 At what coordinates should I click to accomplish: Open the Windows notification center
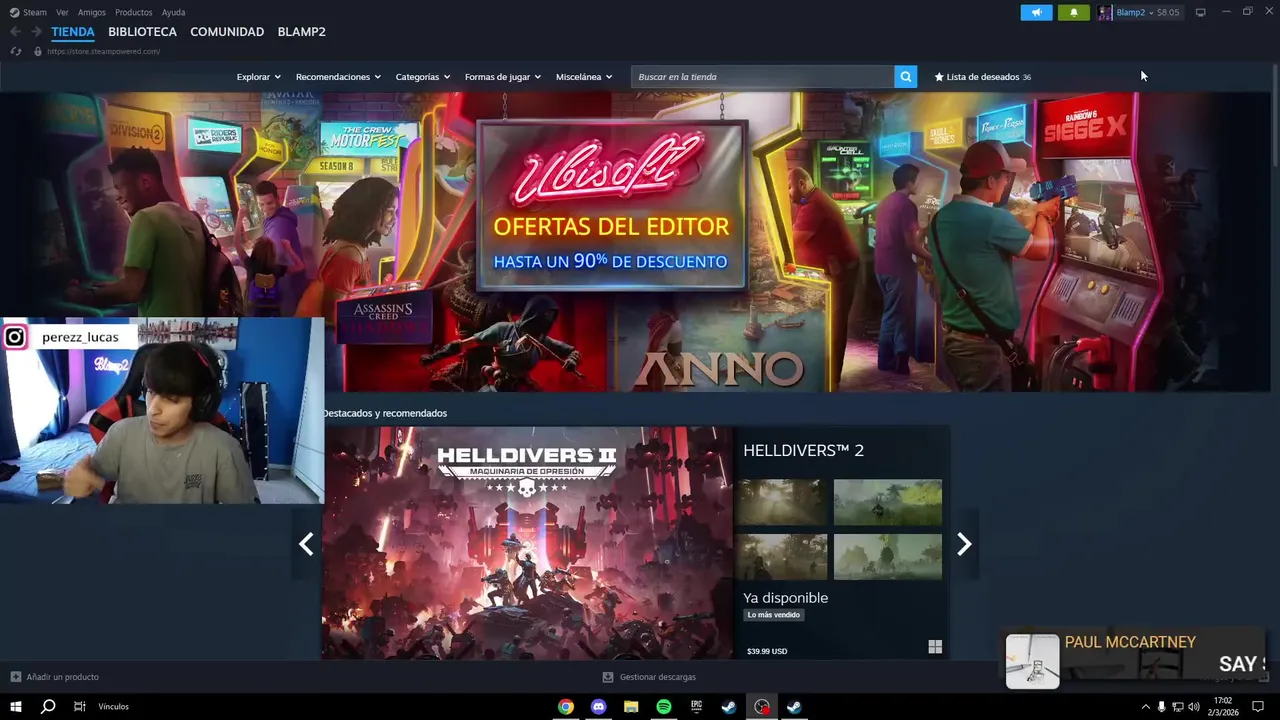click(x=1258, y=707)
